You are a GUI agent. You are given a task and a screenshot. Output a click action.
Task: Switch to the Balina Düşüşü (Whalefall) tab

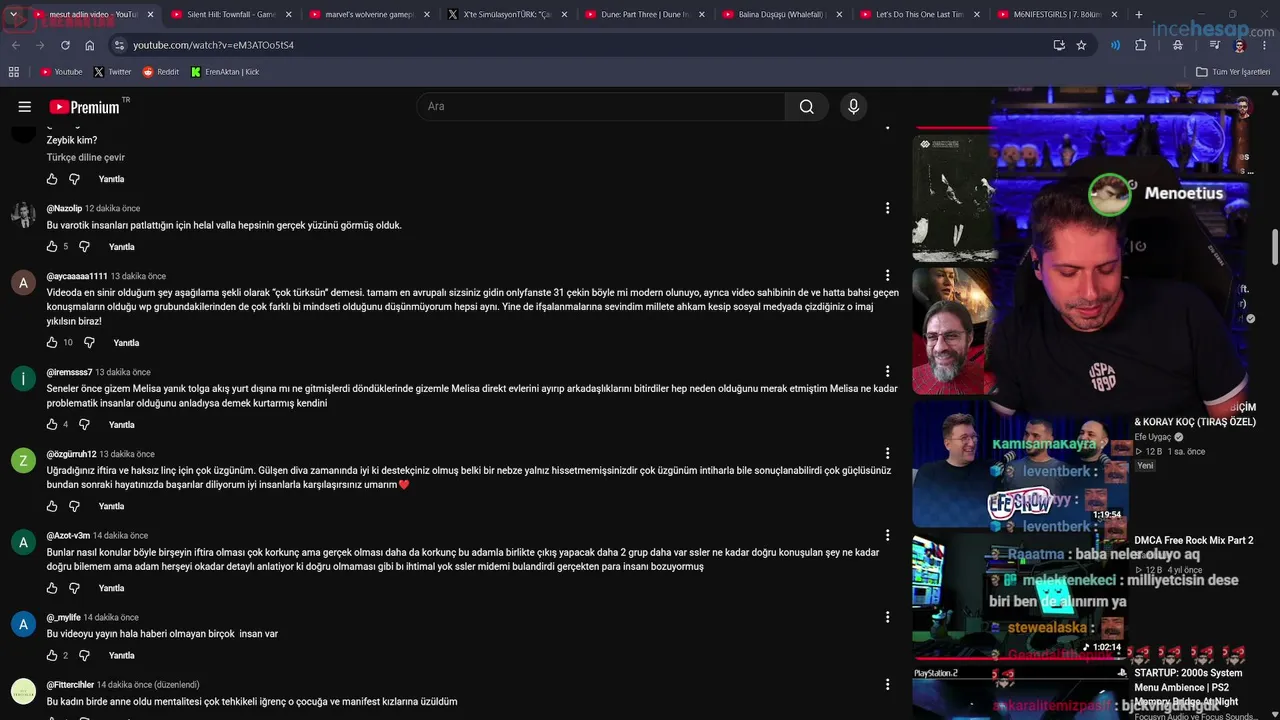[782, 15]
